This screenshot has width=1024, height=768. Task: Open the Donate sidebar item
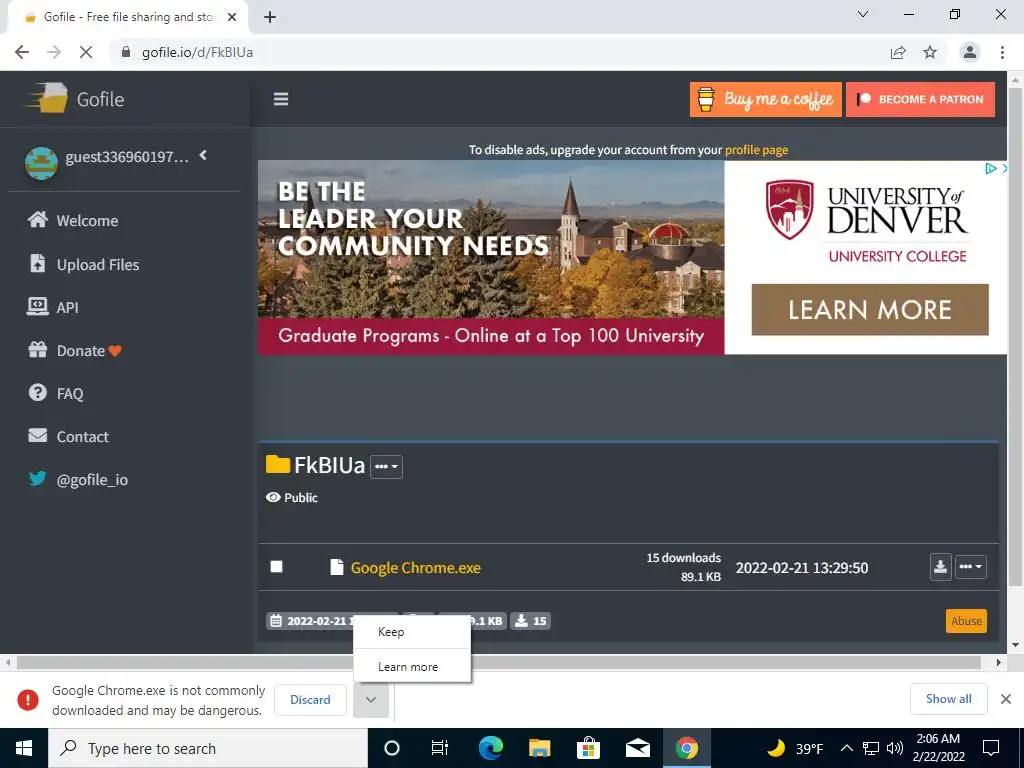point(74,351)
